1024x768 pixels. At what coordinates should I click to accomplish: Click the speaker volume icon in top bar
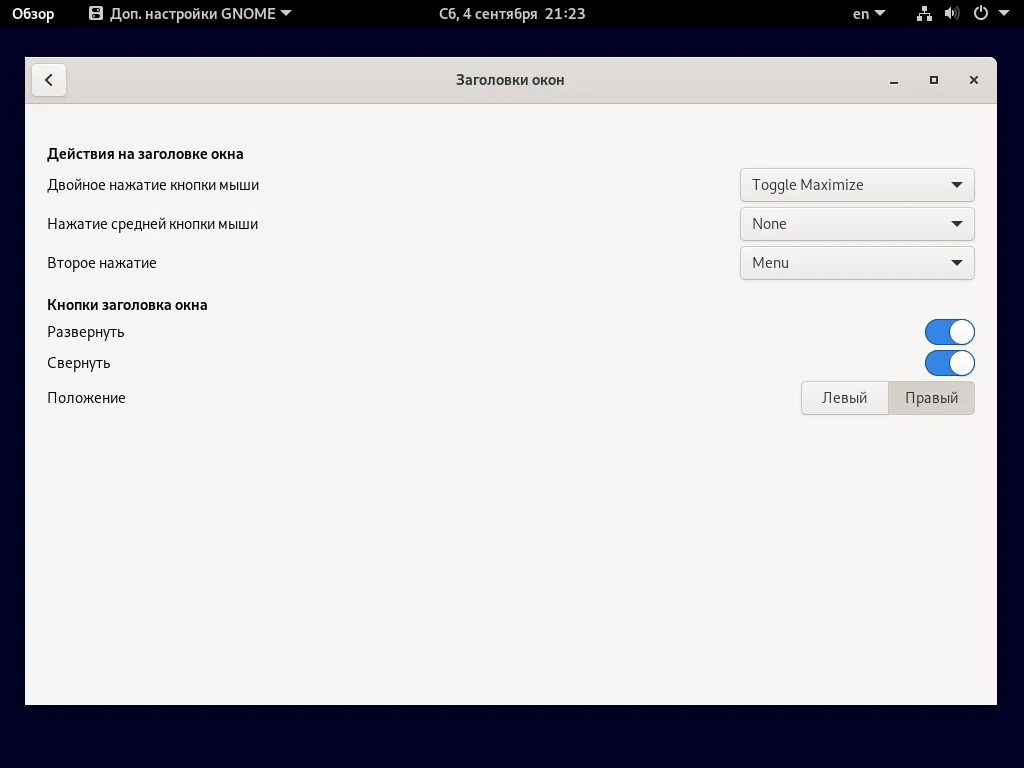click(x=952, y=14)
